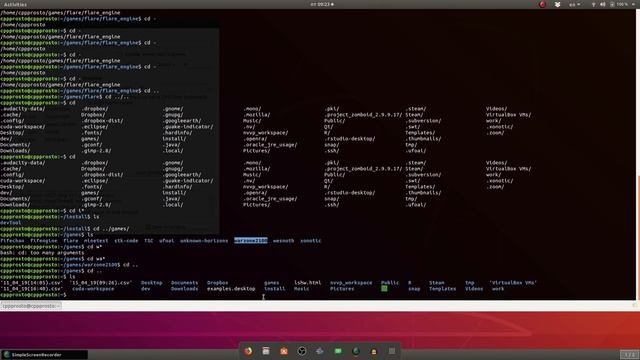Open the battery indicator showing 100%

[x=619, y=4]
